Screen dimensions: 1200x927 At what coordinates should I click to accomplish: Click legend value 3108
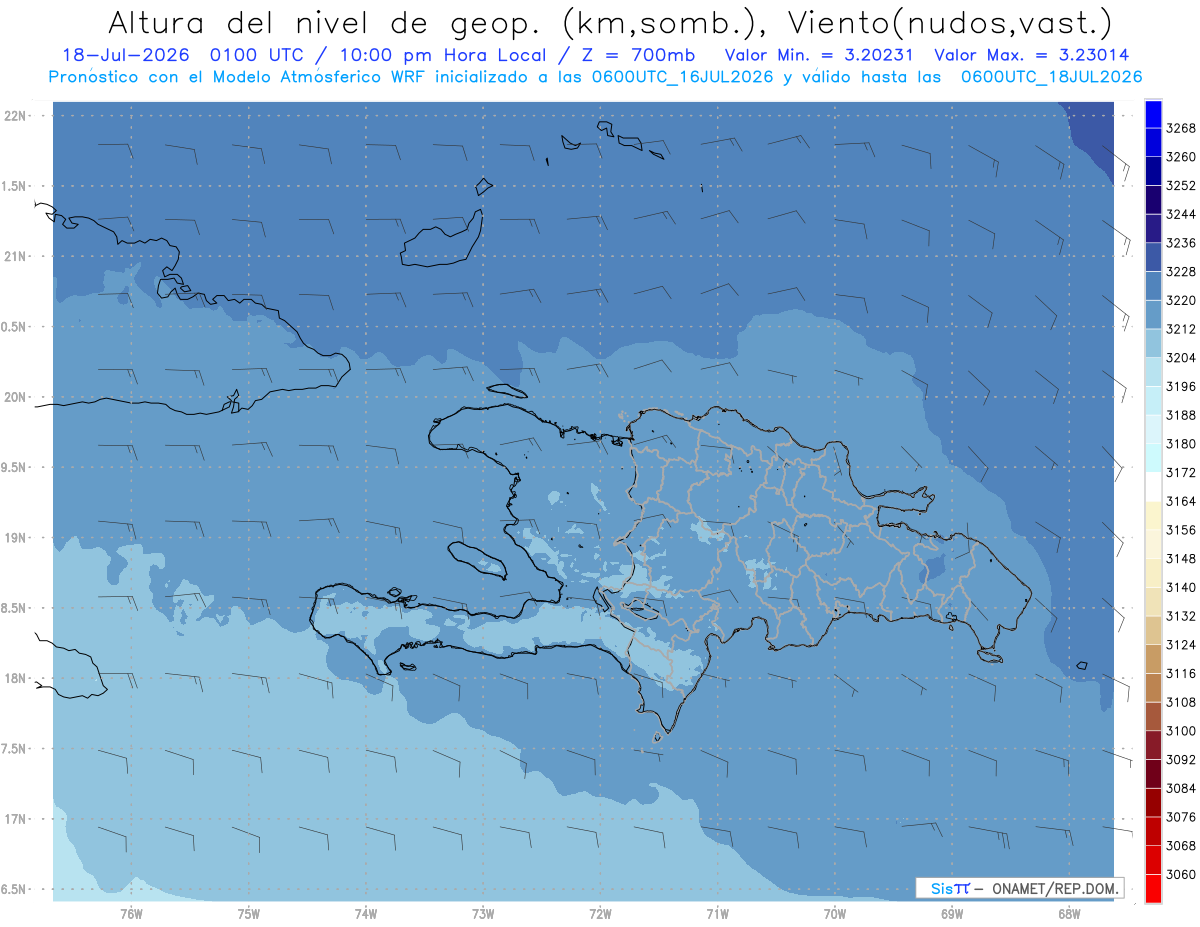tap(1180, 702)
